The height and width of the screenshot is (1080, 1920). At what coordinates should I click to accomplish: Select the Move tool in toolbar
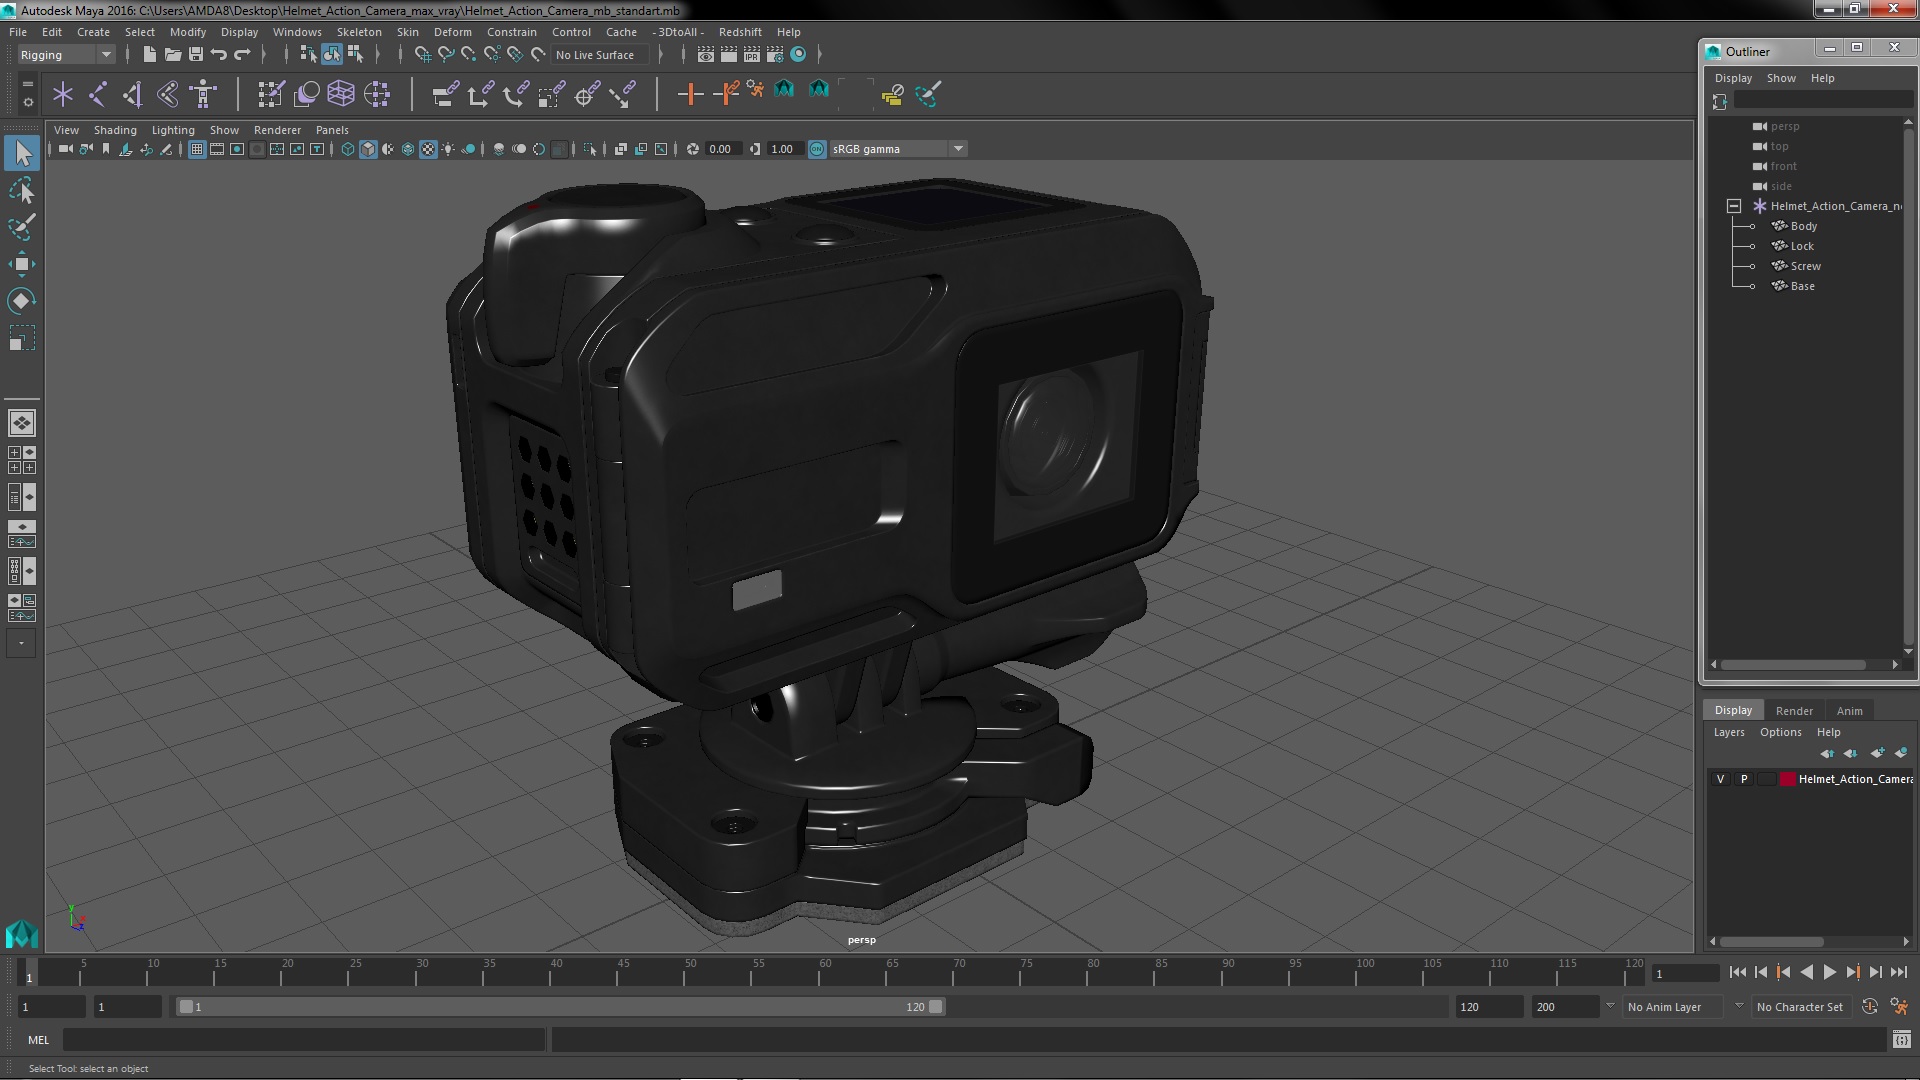coord(20,264)
